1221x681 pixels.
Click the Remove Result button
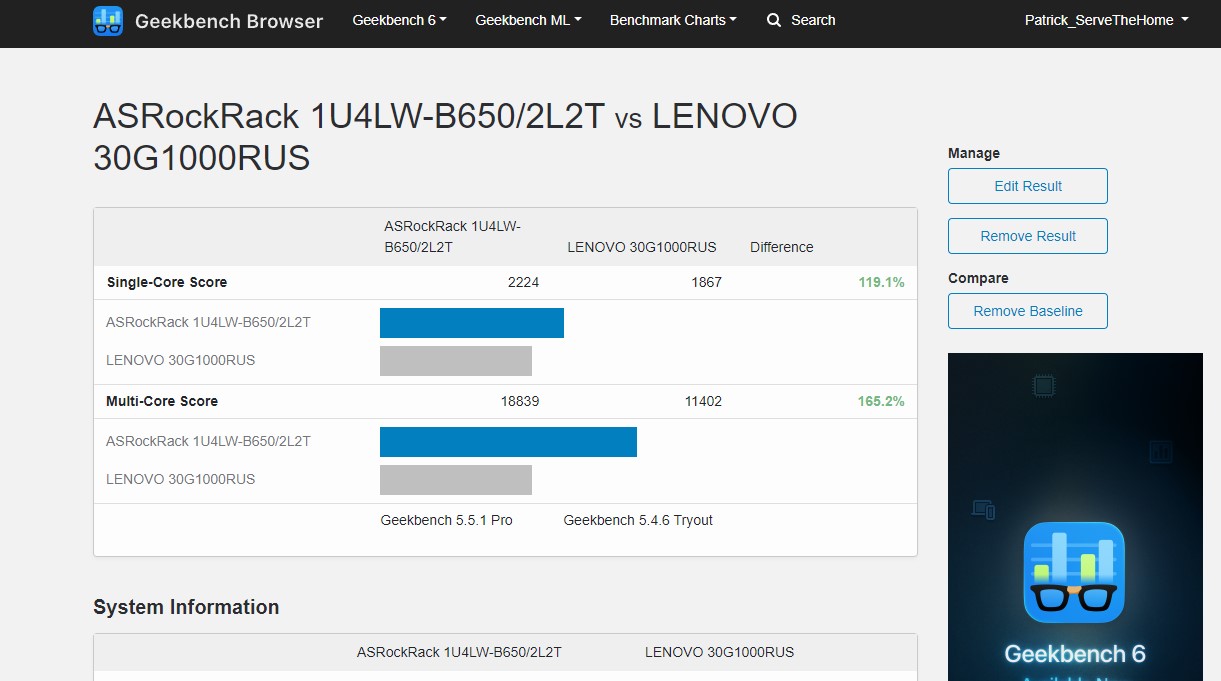click(x=1027, y=236)
